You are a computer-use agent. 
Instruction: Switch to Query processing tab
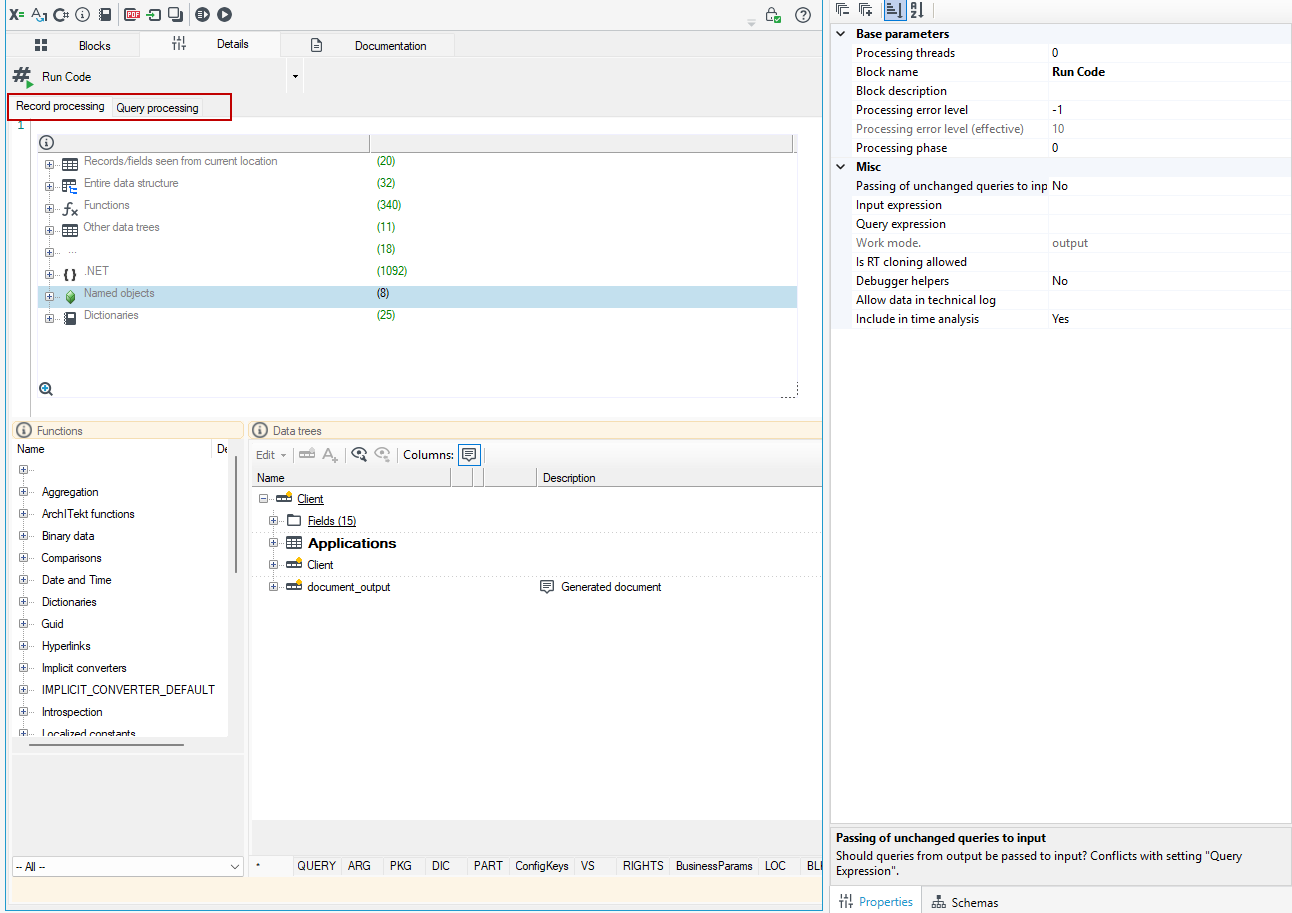[158, 108]
